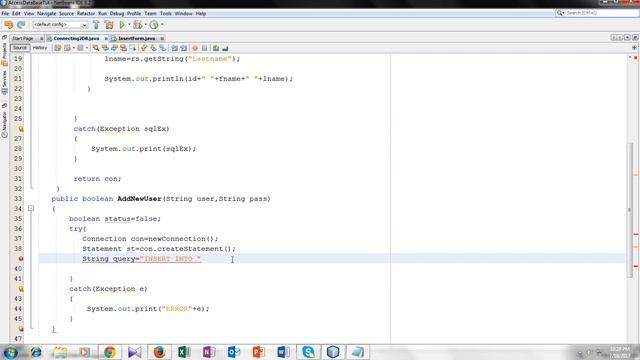Image resolution: width=640 pixels, height=360 pixels.
Task: Open the File menu
Action: tap(5, 13)
